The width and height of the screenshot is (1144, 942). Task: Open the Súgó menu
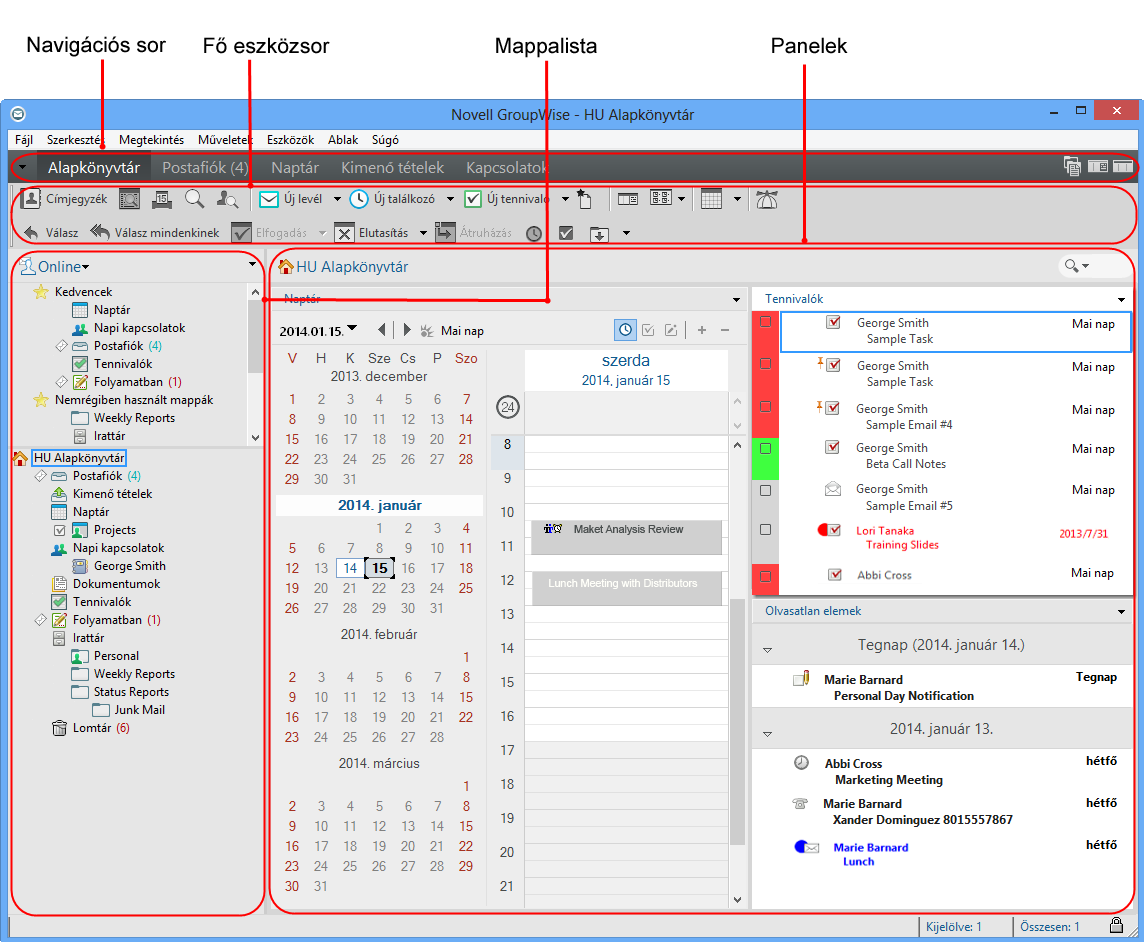[x=385, y=139]
